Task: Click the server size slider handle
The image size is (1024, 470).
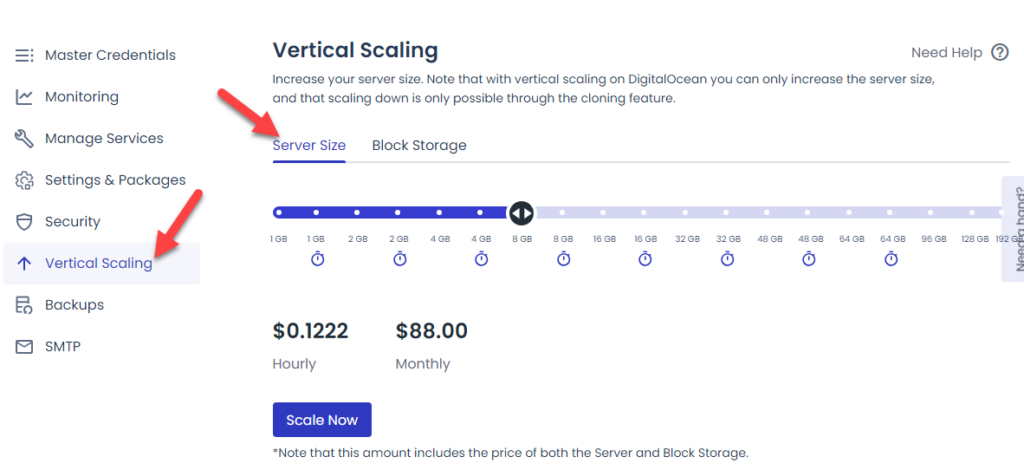Action: click(521, 213)
